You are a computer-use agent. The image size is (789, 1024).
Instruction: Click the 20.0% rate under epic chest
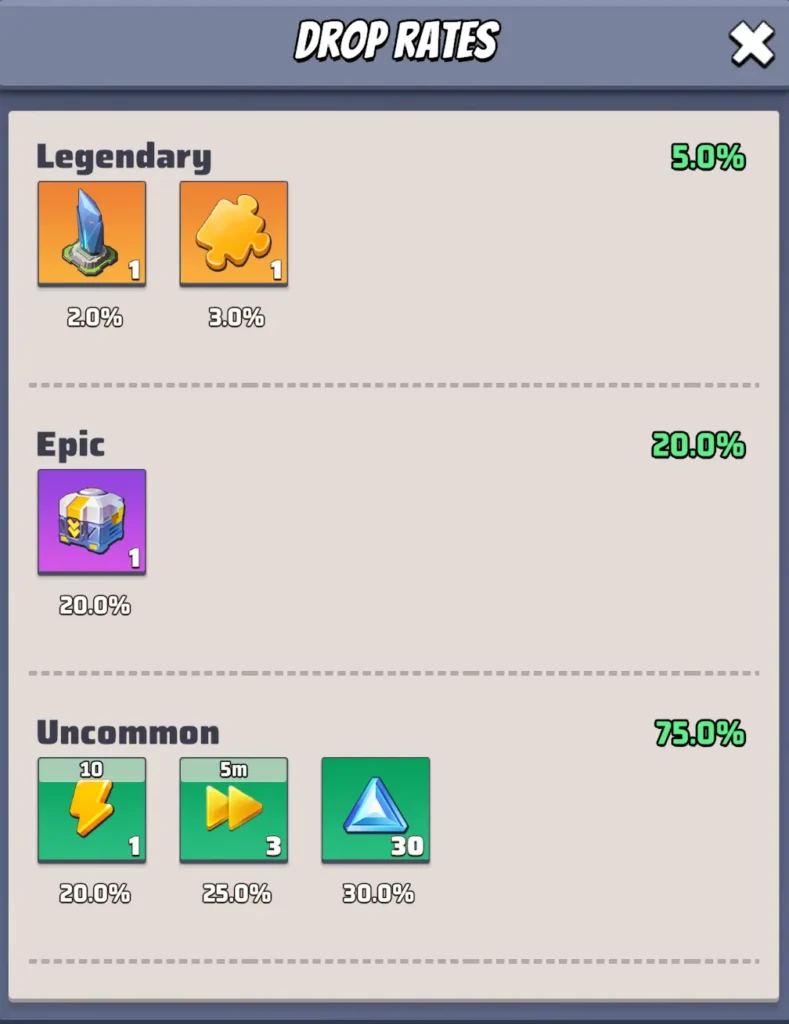95,605
